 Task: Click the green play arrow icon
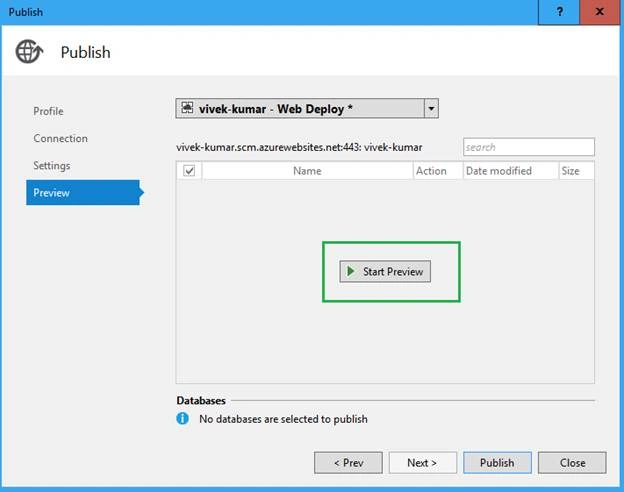click(351, 271)
